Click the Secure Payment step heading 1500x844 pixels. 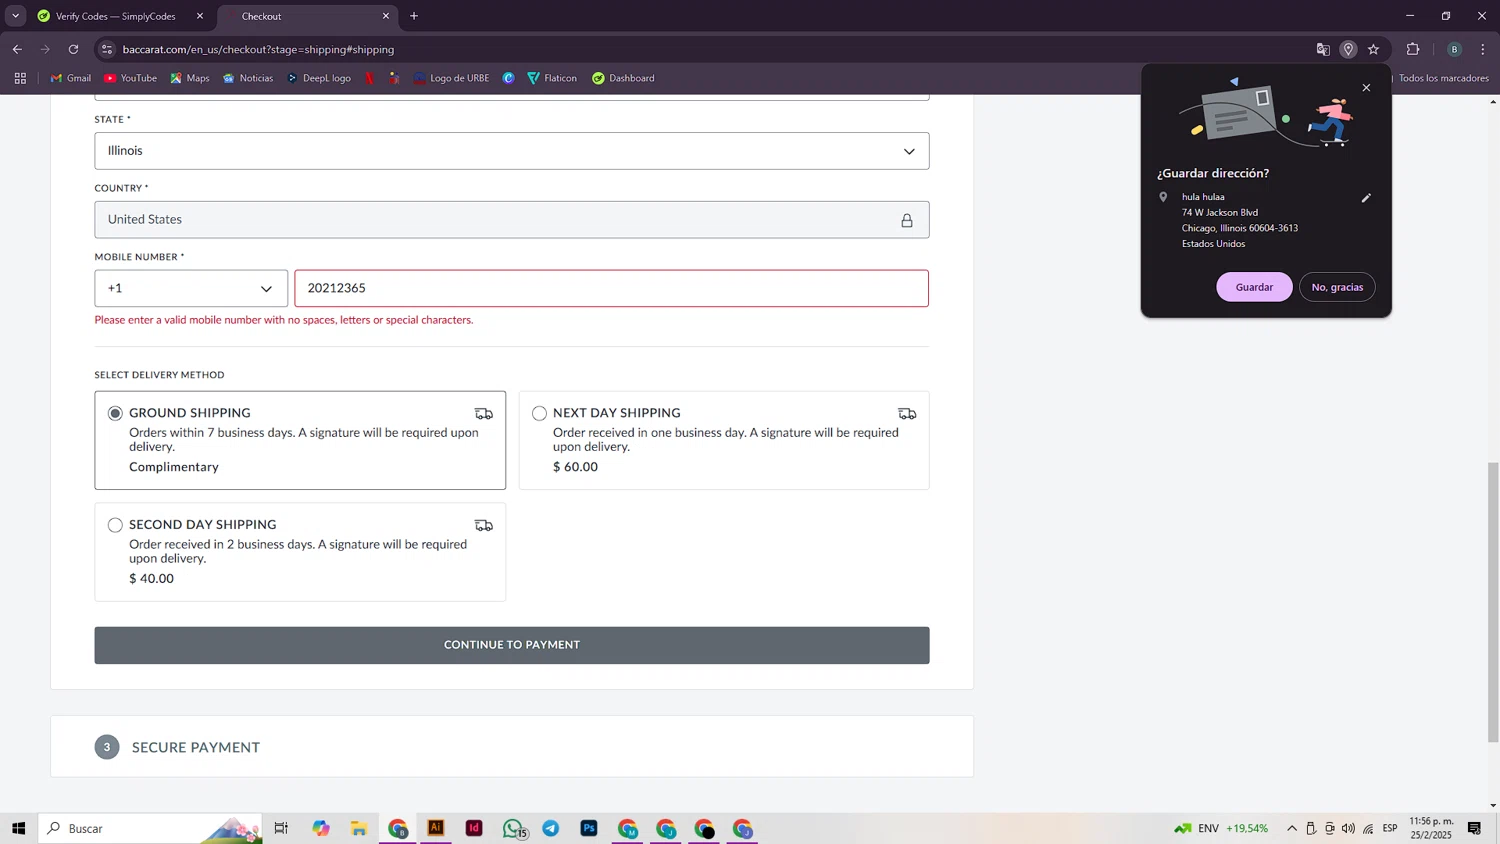(196, 747)
